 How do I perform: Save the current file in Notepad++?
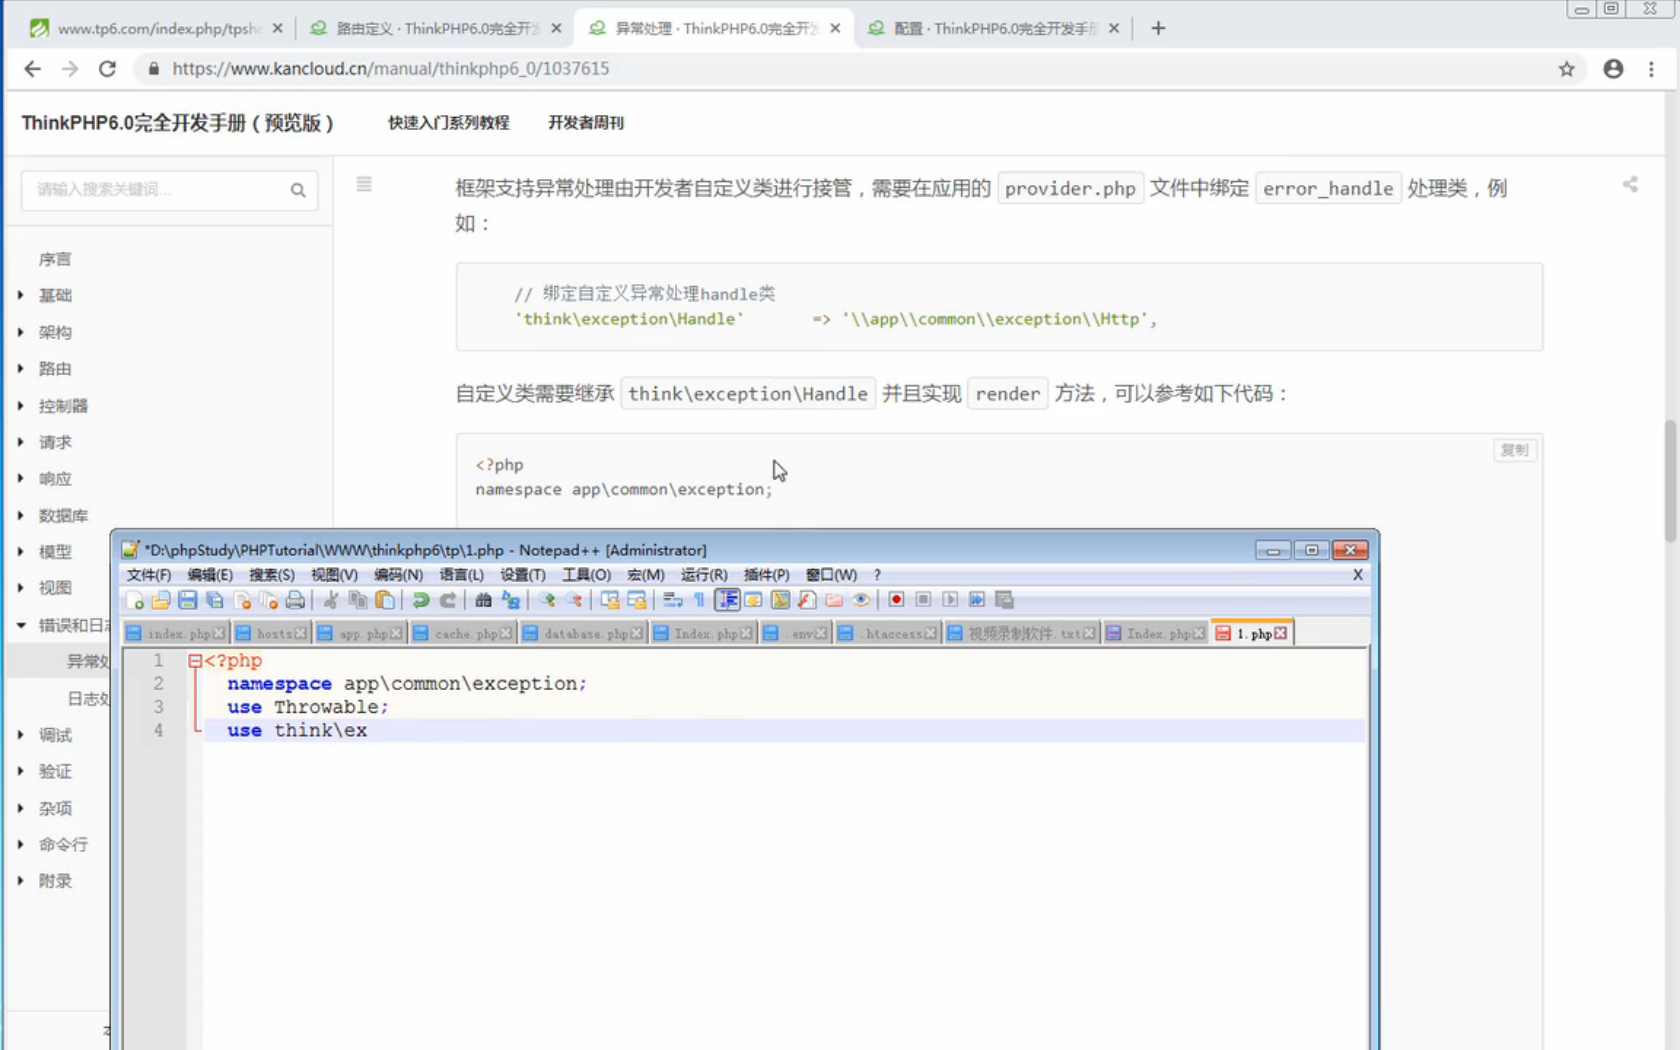[188, 600]
